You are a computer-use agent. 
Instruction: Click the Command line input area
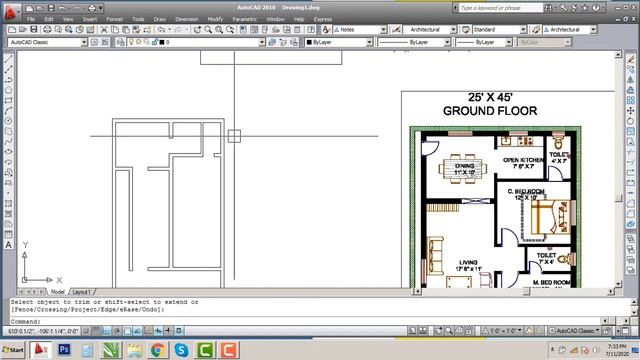(306, 321)
